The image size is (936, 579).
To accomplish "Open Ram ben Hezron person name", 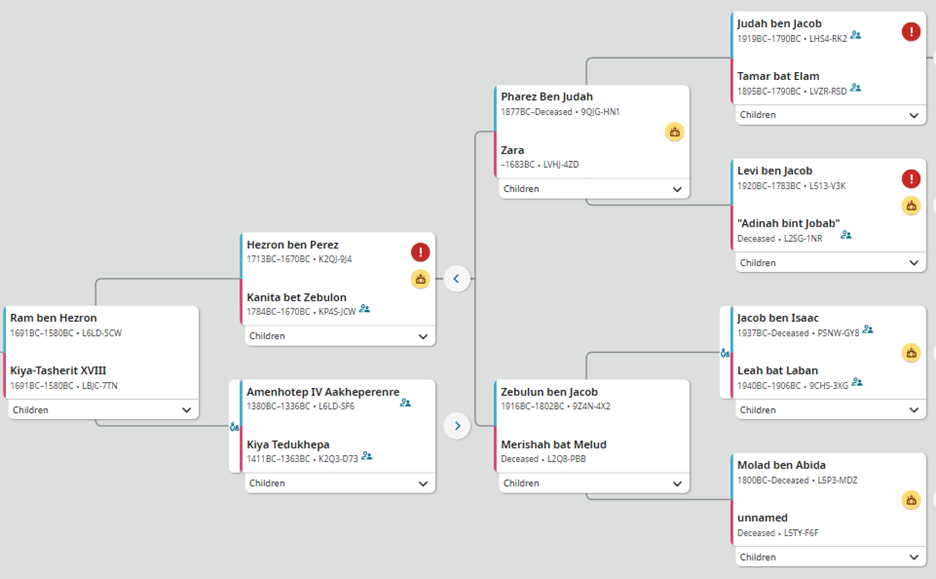I will tap(53, 318).
